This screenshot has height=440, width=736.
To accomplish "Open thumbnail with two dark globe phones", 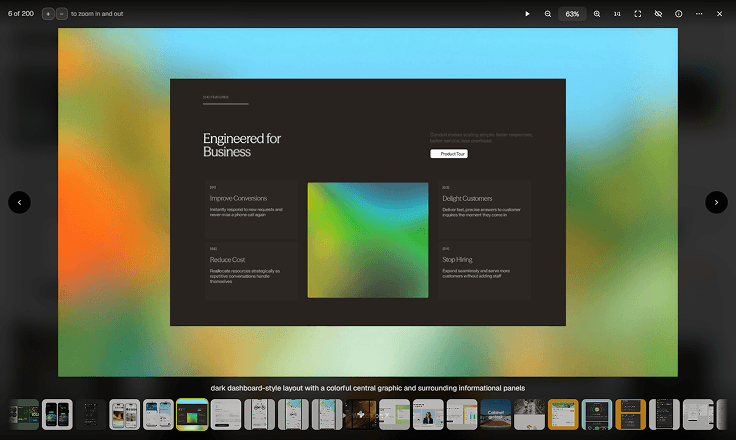I will [57, 415].
